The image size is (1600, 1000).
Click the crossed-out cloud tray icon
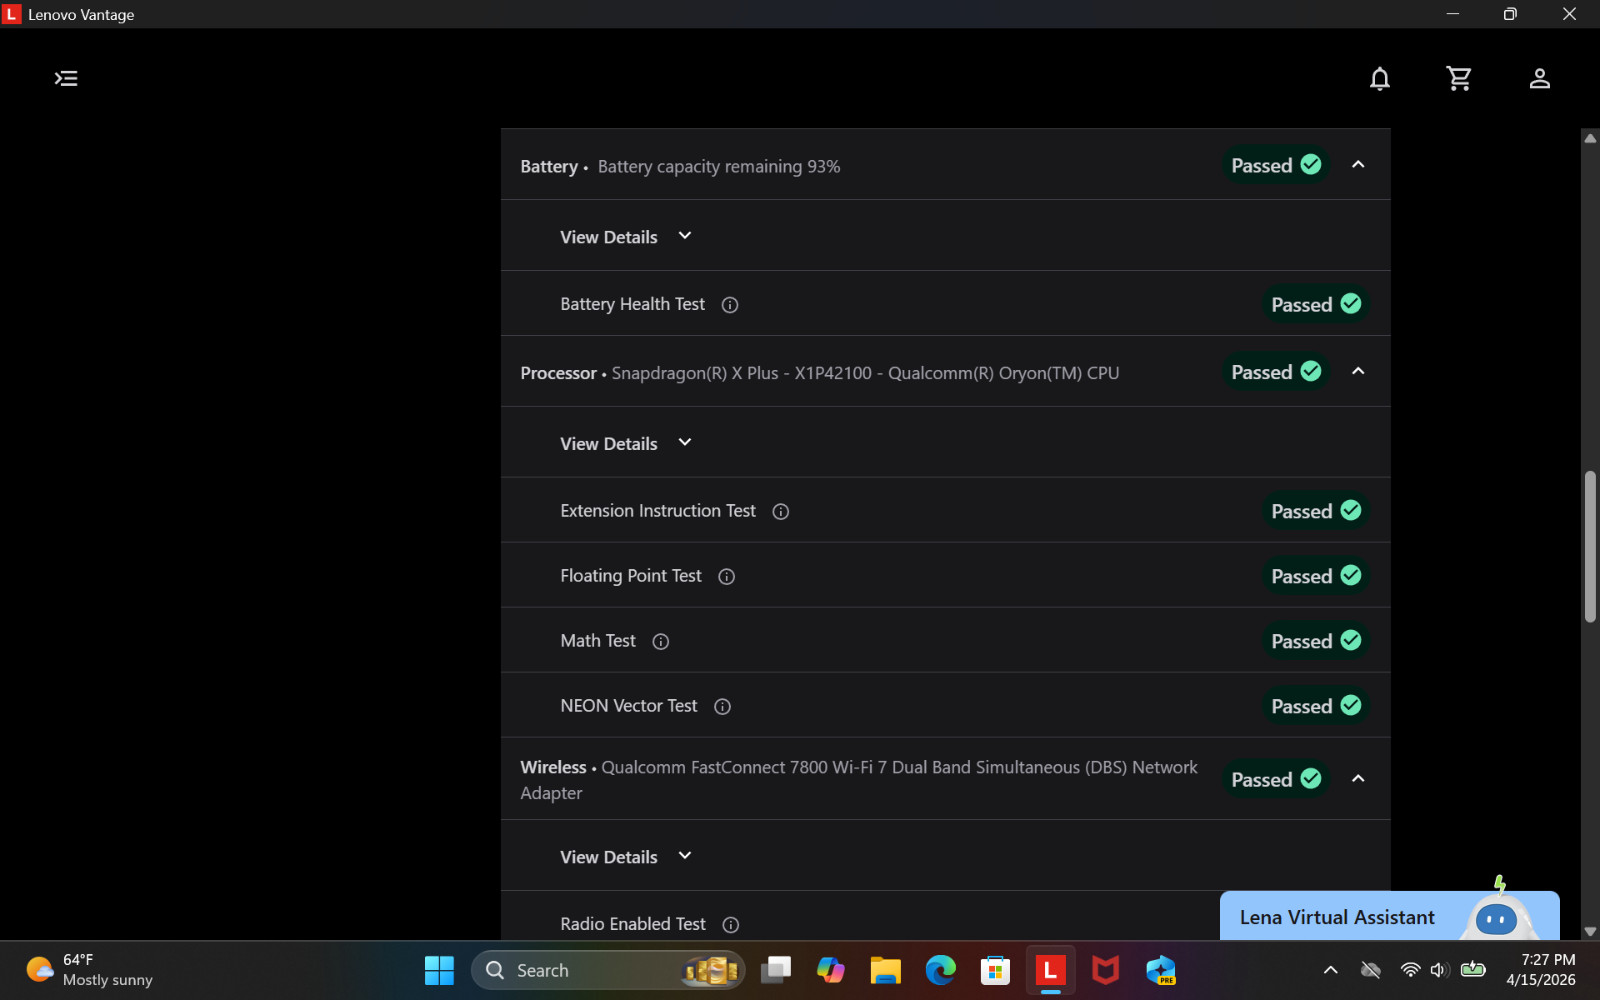click(x=1371, y=970)
